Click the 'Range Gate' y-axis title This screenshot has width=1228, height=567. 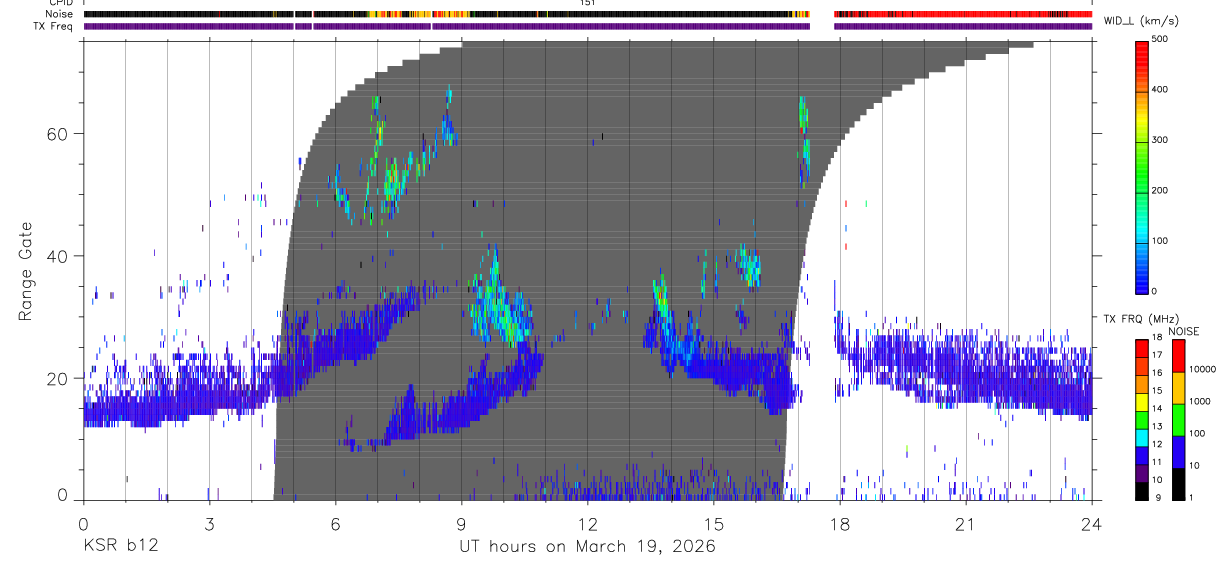pyautogui.click(x=26, y=271)
